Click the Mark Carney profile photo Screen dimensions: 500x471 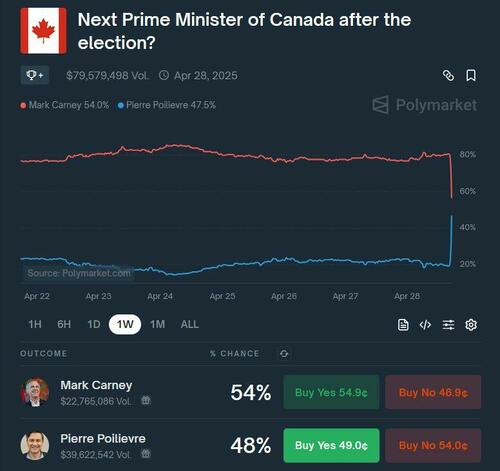[x=35, y=392]
